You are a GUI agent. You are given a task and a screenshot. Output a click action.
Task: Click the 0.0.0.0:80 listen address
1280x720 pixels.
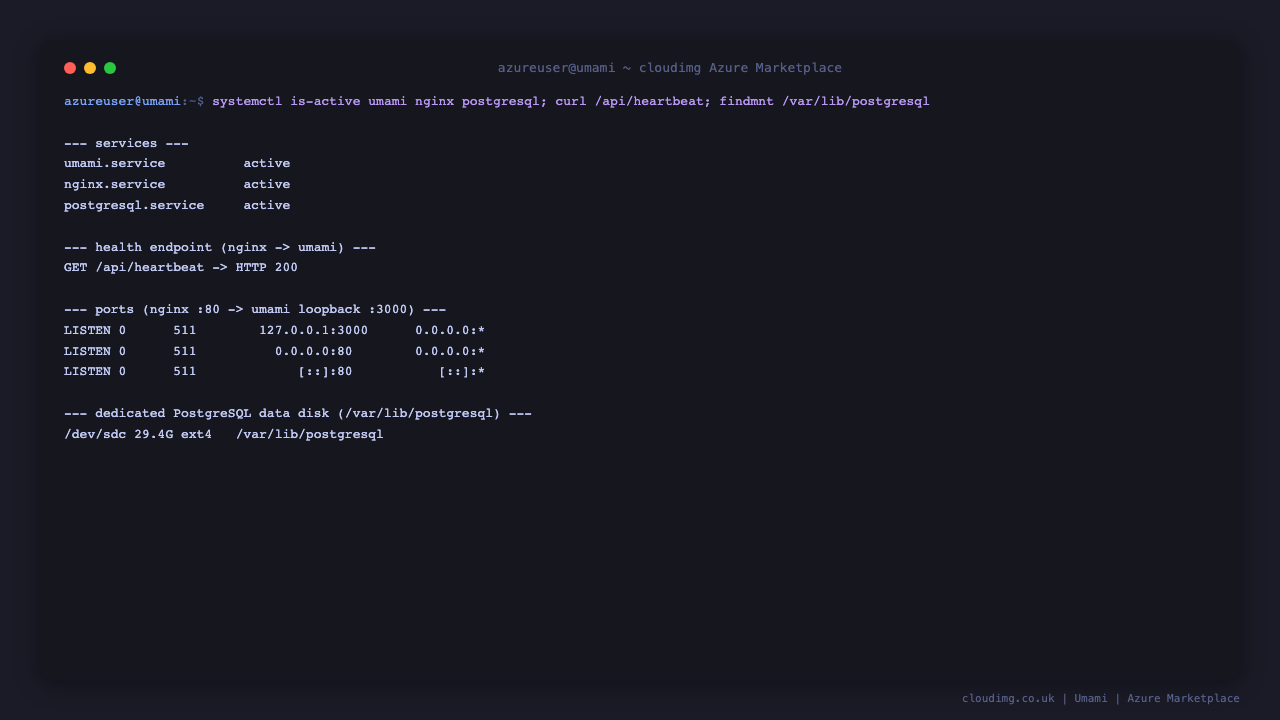tap(313, 351)
